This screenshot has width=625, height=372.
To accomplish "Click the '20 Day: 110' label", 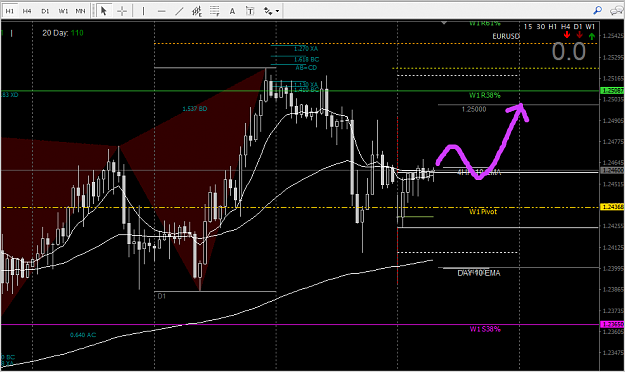I will point(63,33).
